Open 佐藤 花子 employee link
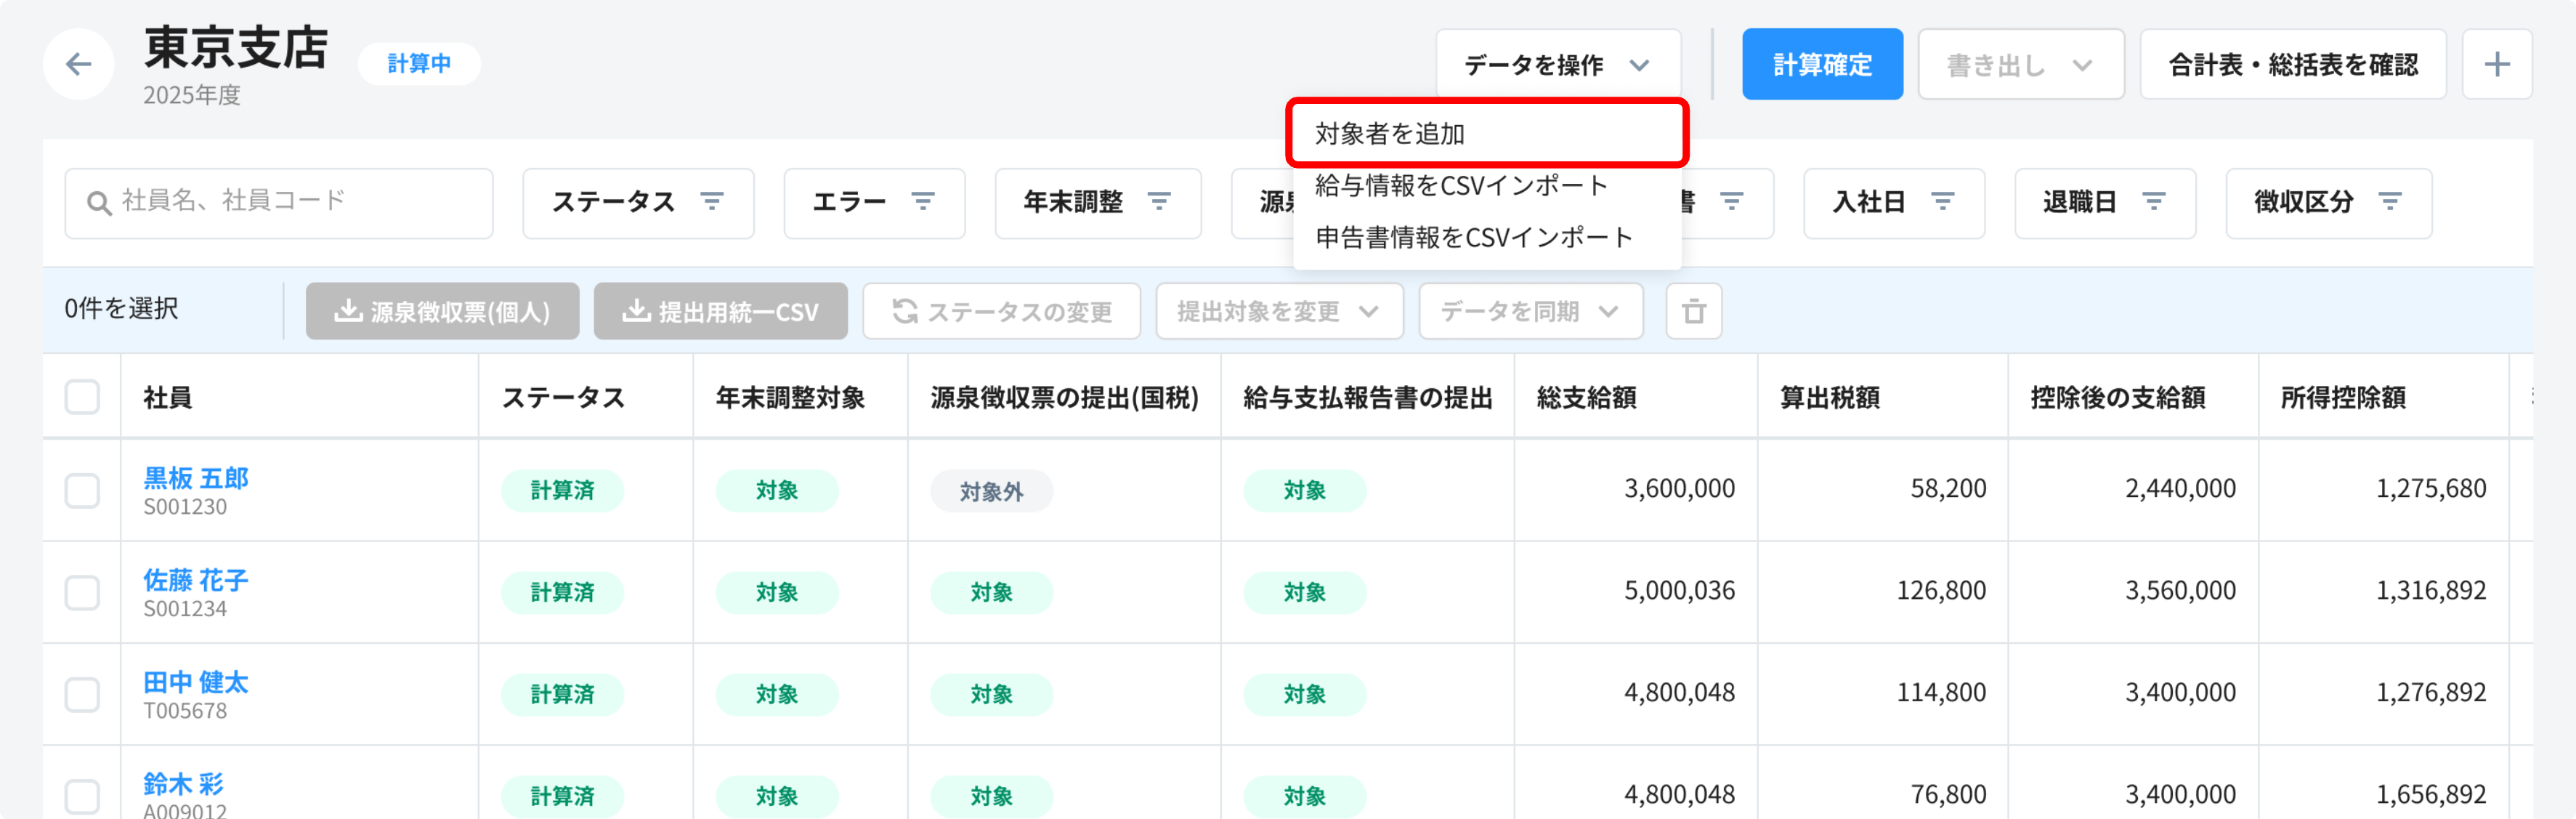This screenshot has width=2576, height=819. point(195,580)
